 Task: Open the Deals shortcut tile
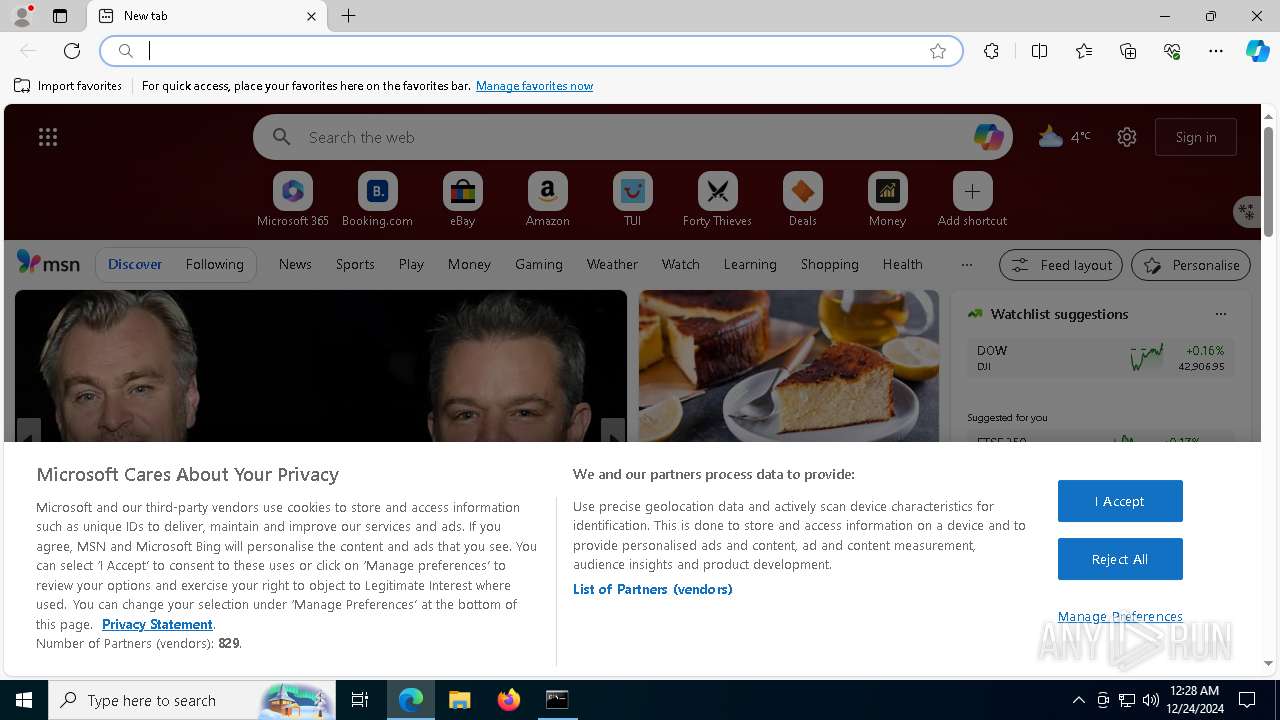coord(802,200)
